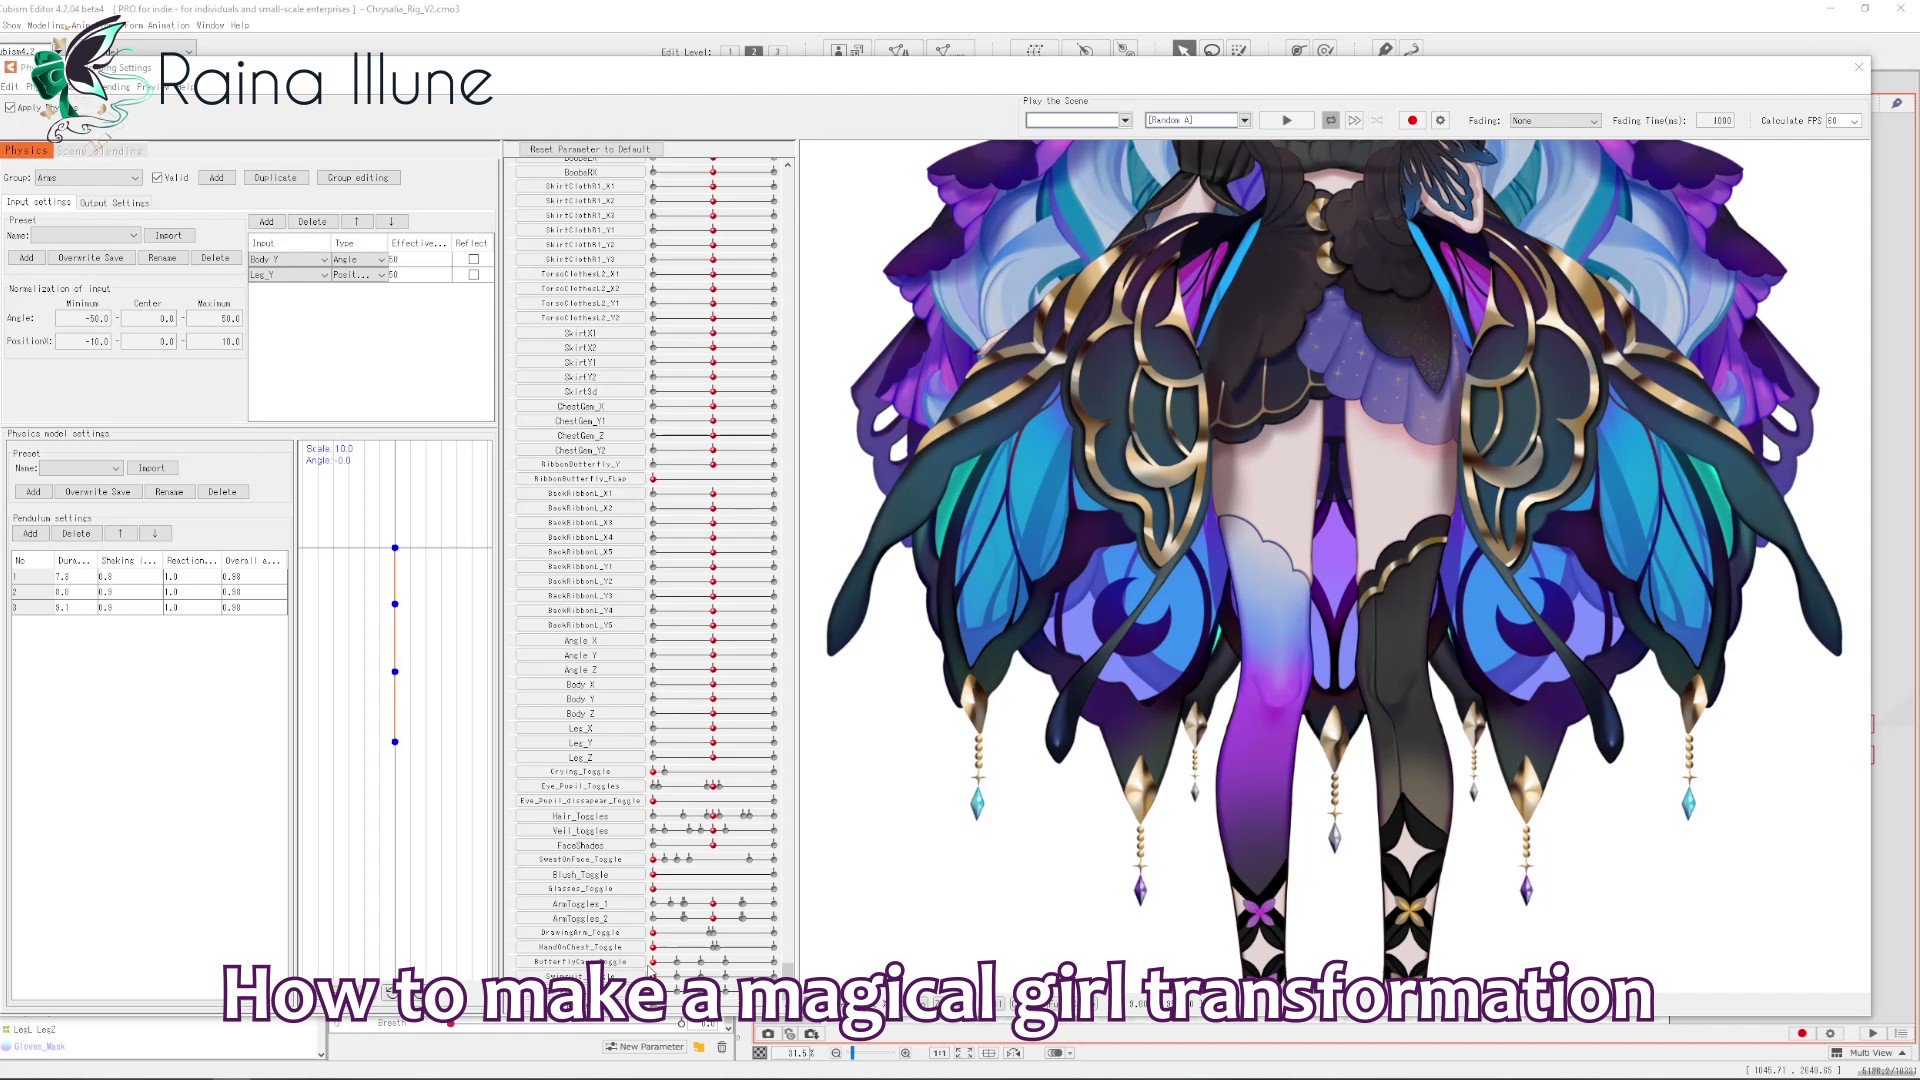Click the New Parameter button
1920x1080 pixels.
tap(645, 1047)
